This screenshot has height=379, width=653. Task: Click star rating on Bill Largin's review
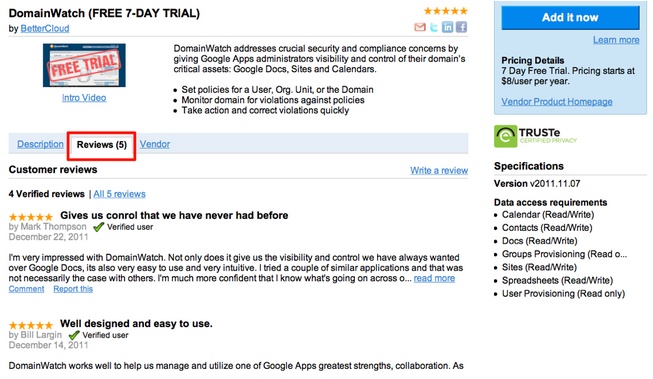(x=31, y=325)
